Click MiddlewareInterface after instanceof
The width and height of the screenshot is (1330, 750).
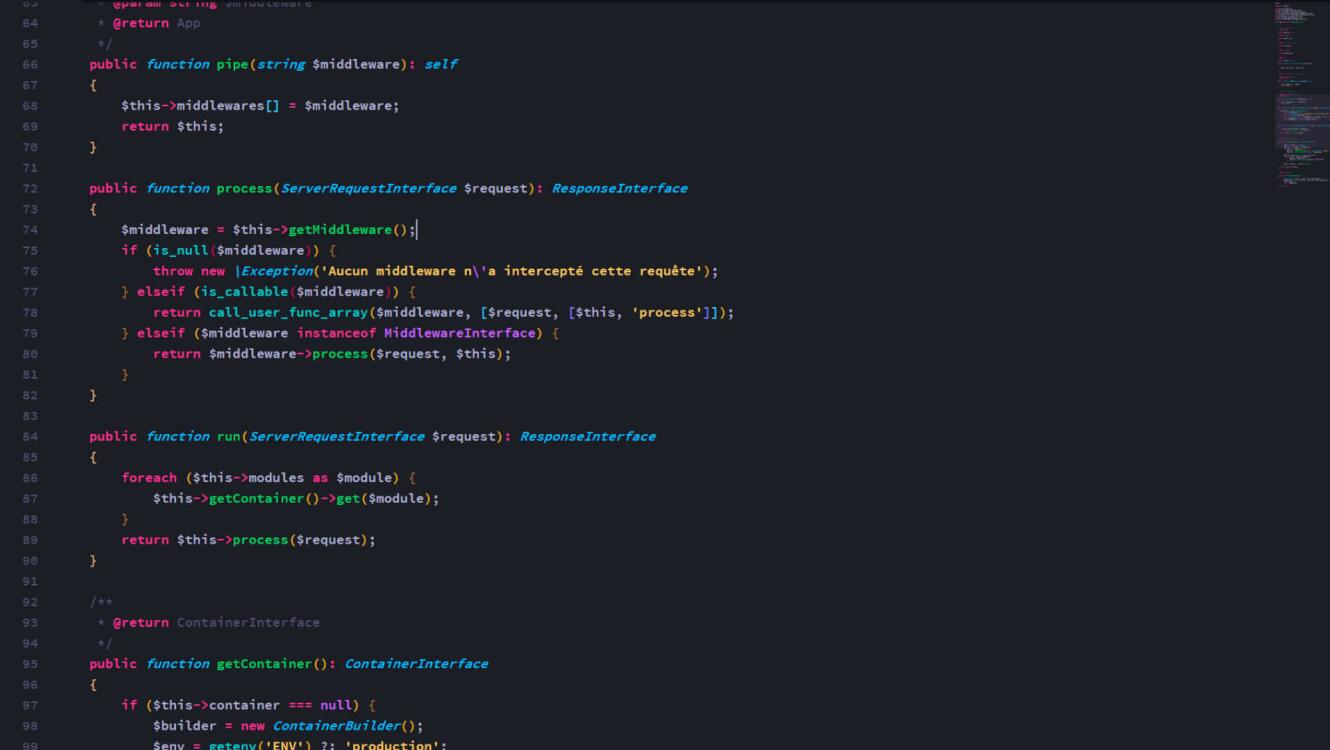[460, 333]
